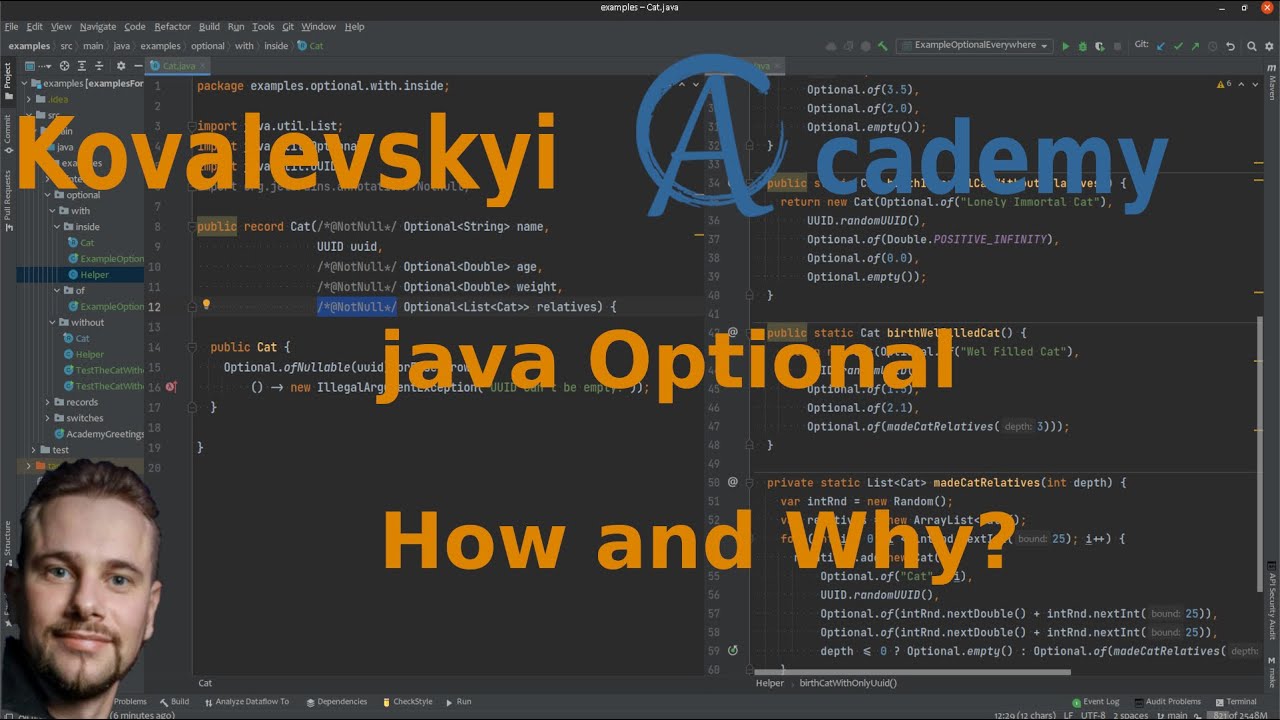Open the Run tool window
Viewport: 1280px width, 720px height.
click(x=459, y=702)
